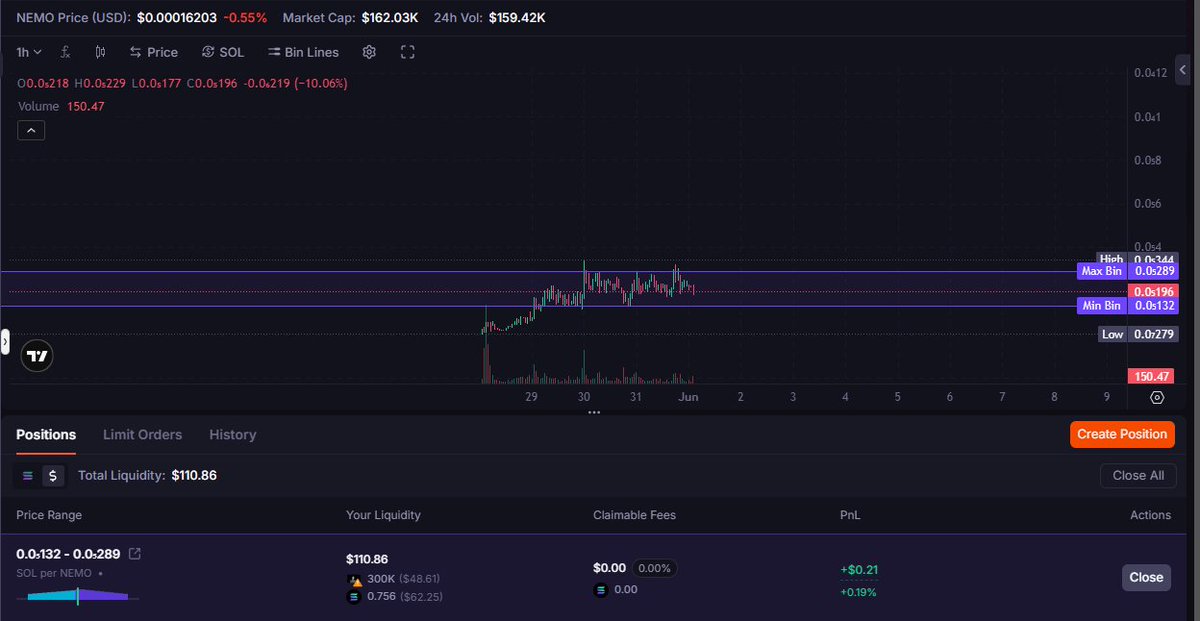Screen dimensions: 1200x621
Task: Collapse the right side panel chevron
Action: pyautogui.click(x=1184, y=69)
